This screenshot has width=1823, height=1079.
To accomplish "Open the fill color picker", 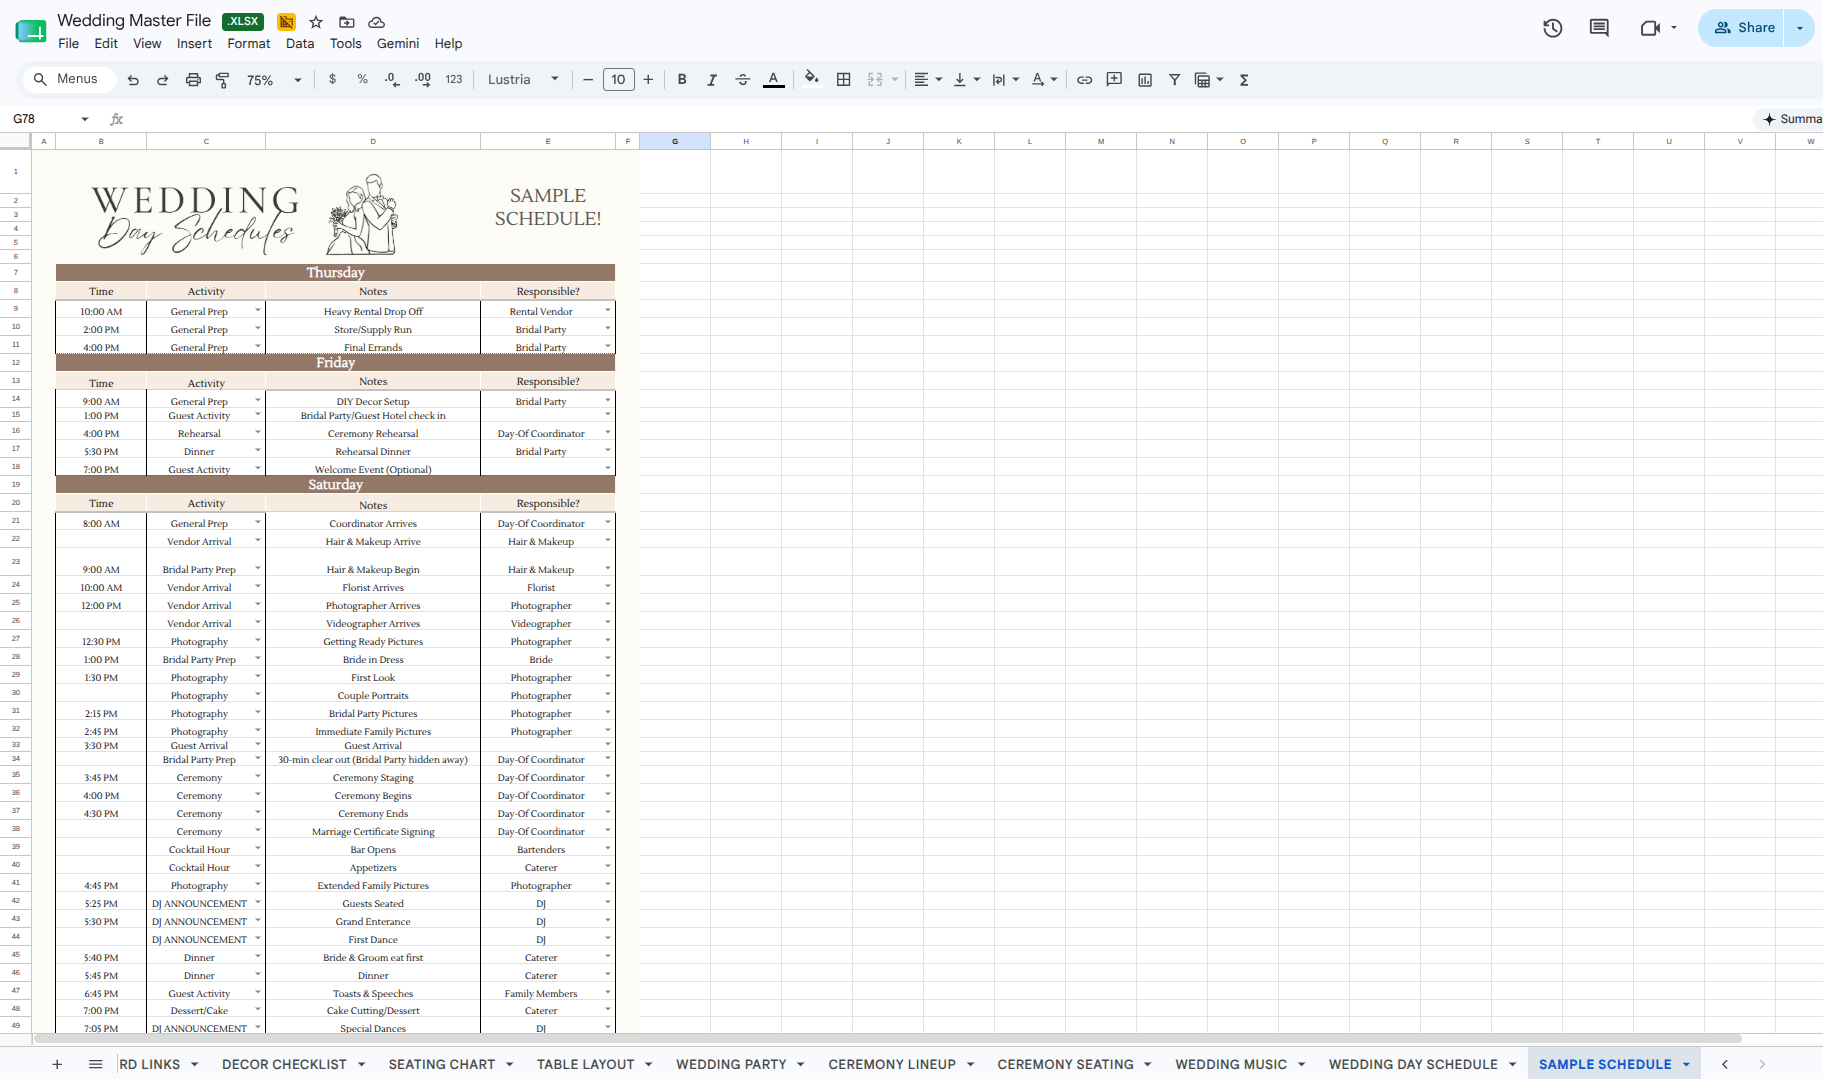I will point(812,80).
